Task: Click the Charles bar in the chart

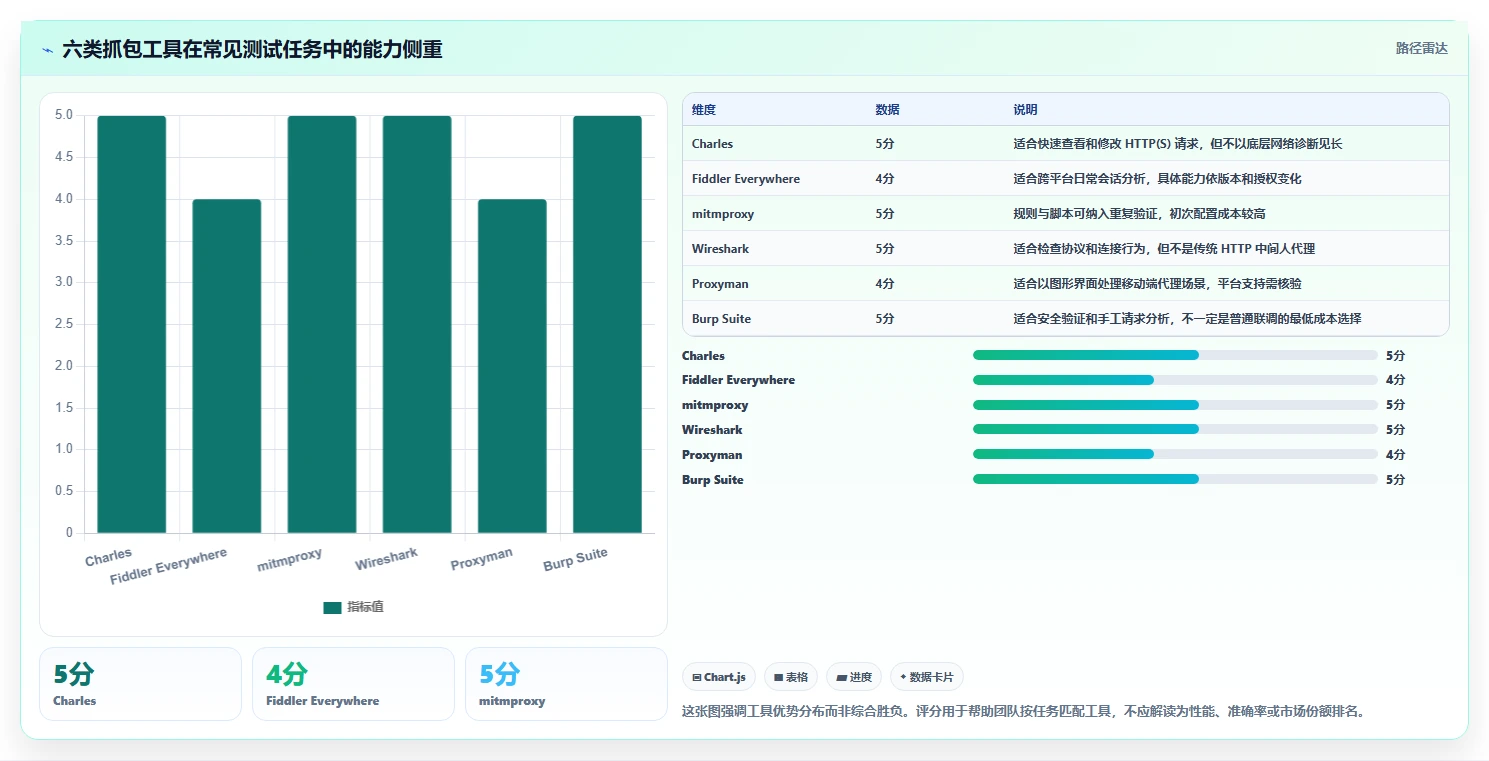Action: click(x=132, y=324)
